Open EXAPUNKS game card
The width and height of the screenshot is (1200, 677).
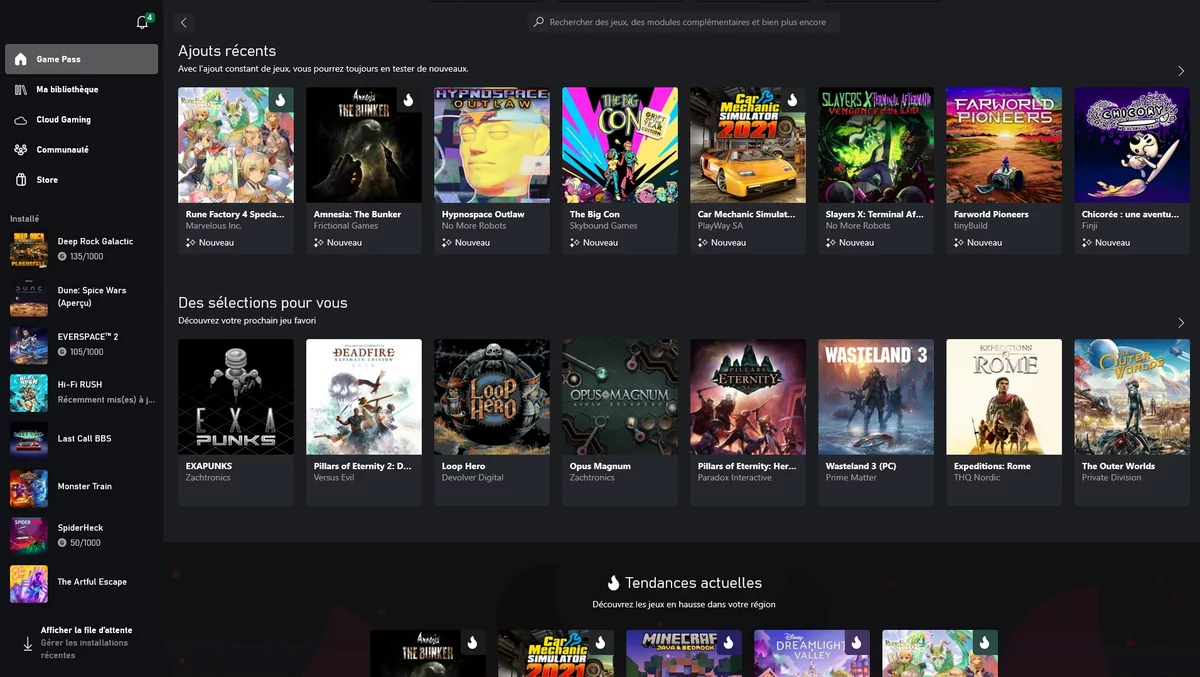(x=236, y=422)
